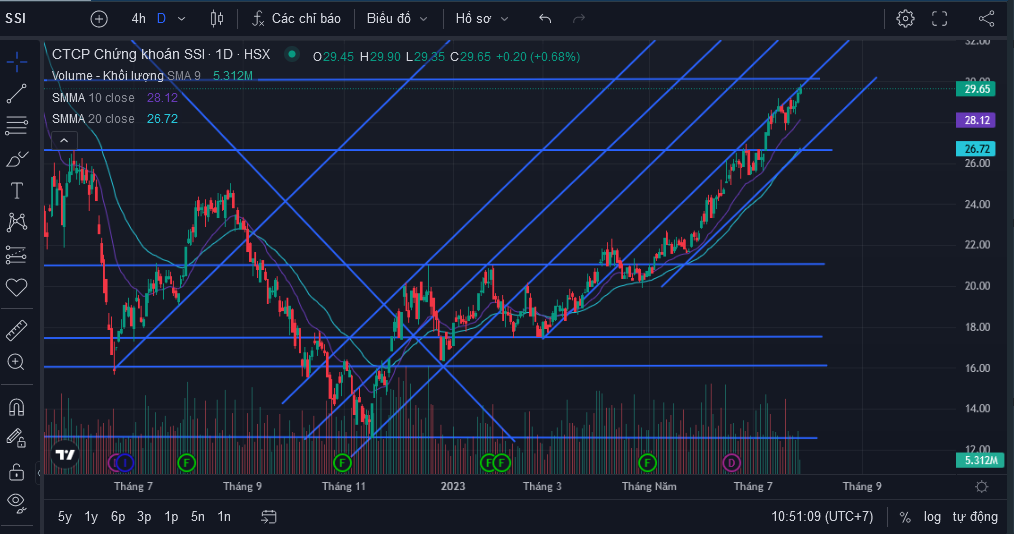Open the Fibonacci and Gann tools group
This screenshot has height=534, width=1014.
pyautogui.click(x=16, y=125)
